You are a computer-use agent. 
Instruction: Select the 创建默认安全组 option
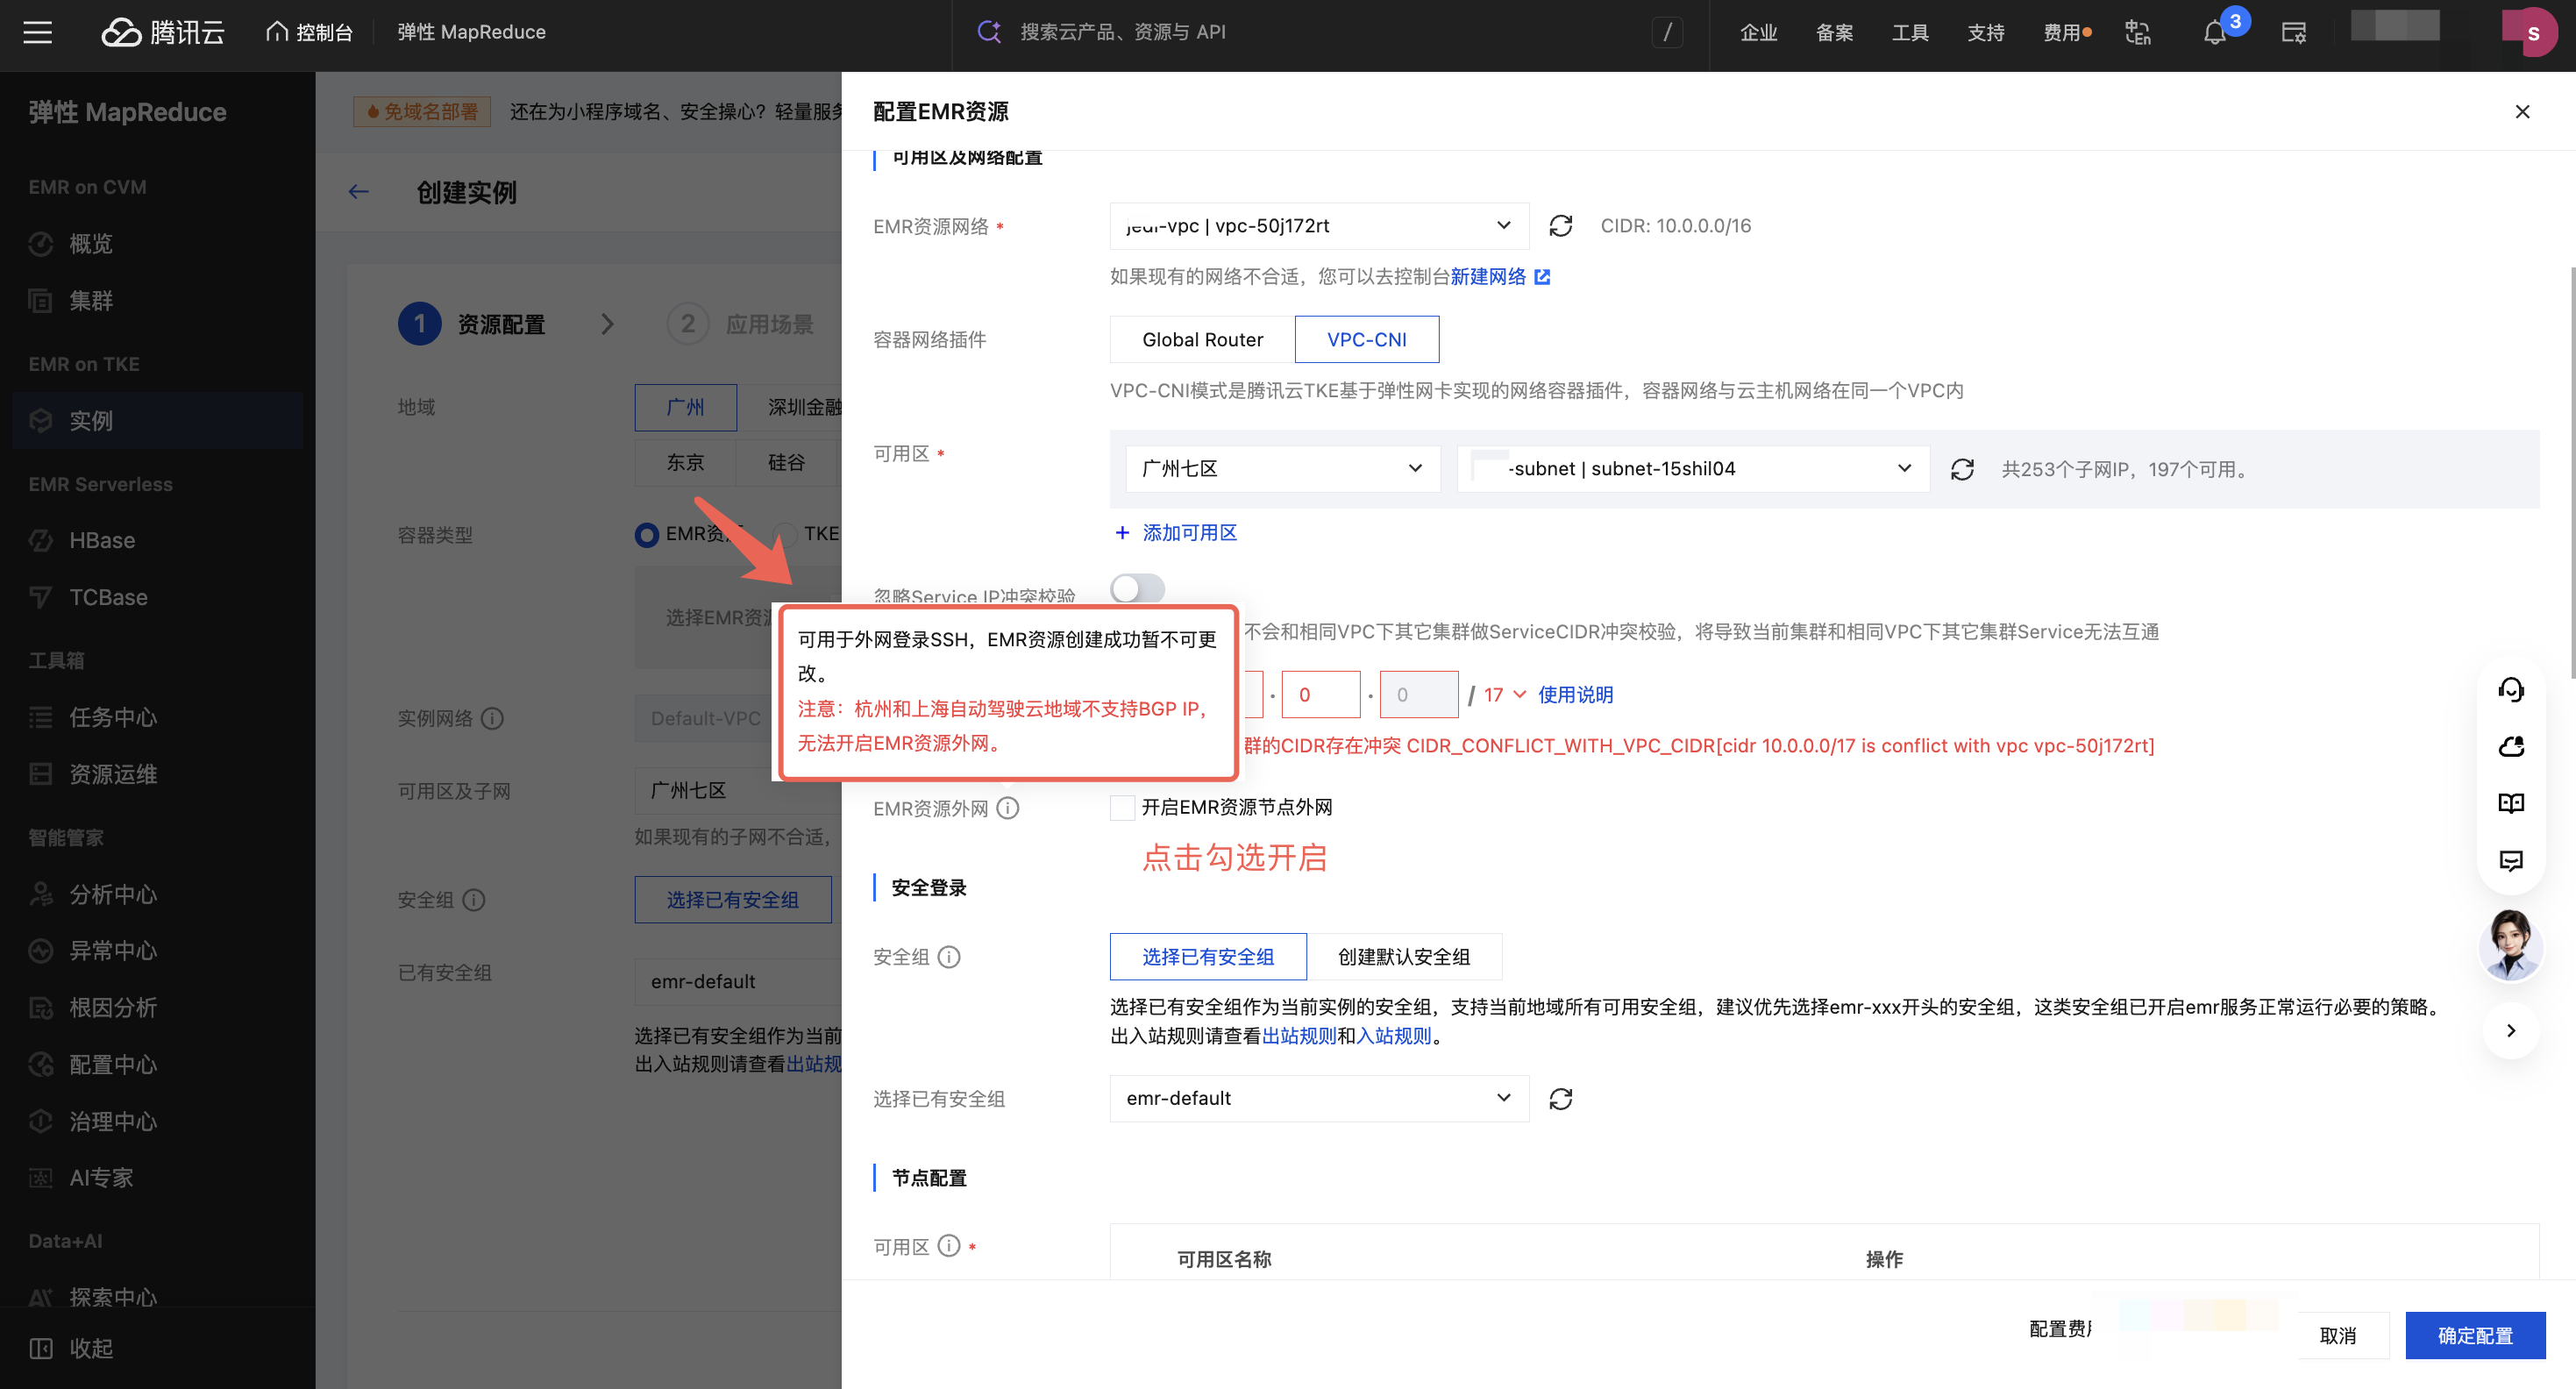coord(1404,957)
